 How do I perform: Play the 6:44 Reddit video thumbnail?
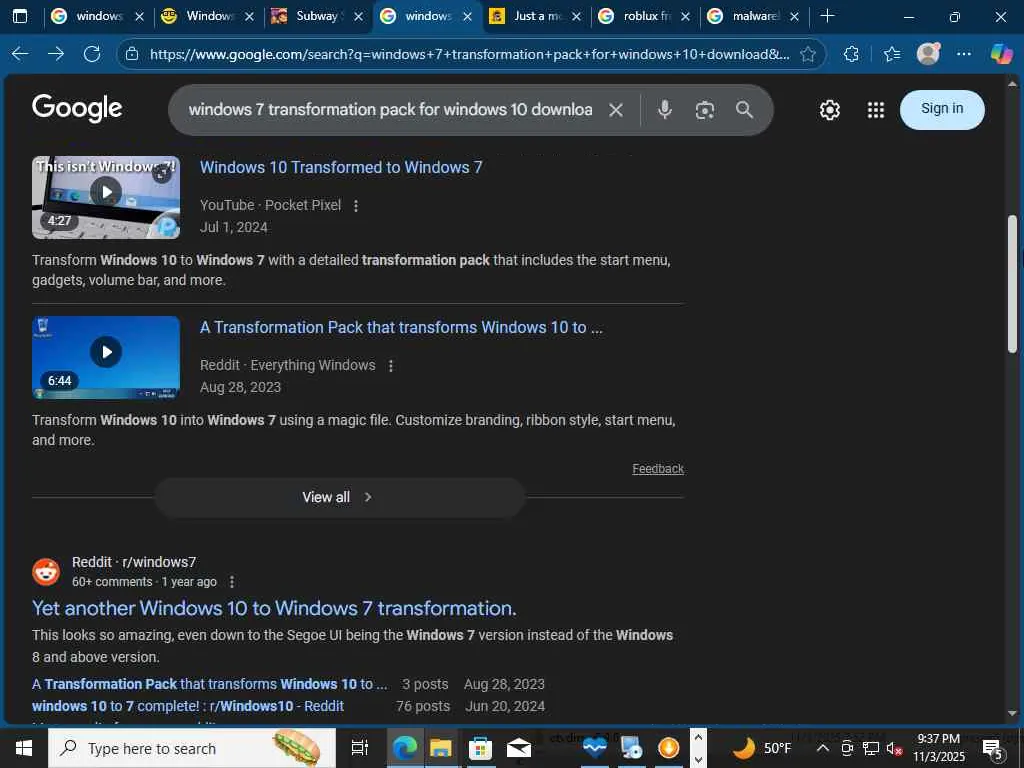click(106, 357)
